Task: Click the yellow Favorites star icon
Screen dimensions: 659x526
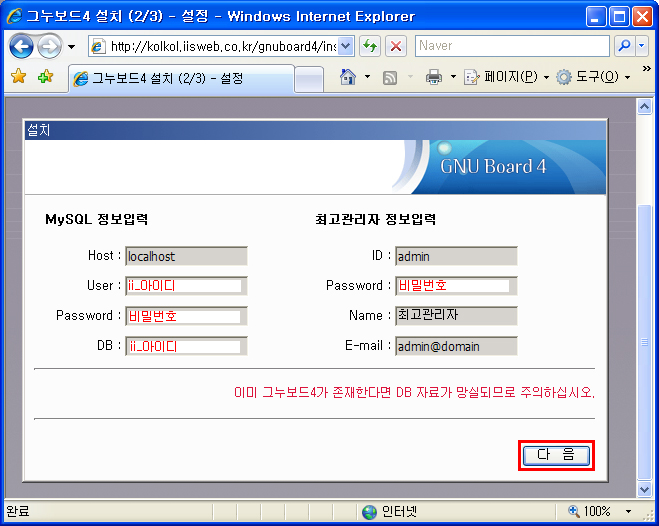Action: (x=18, y=77)
